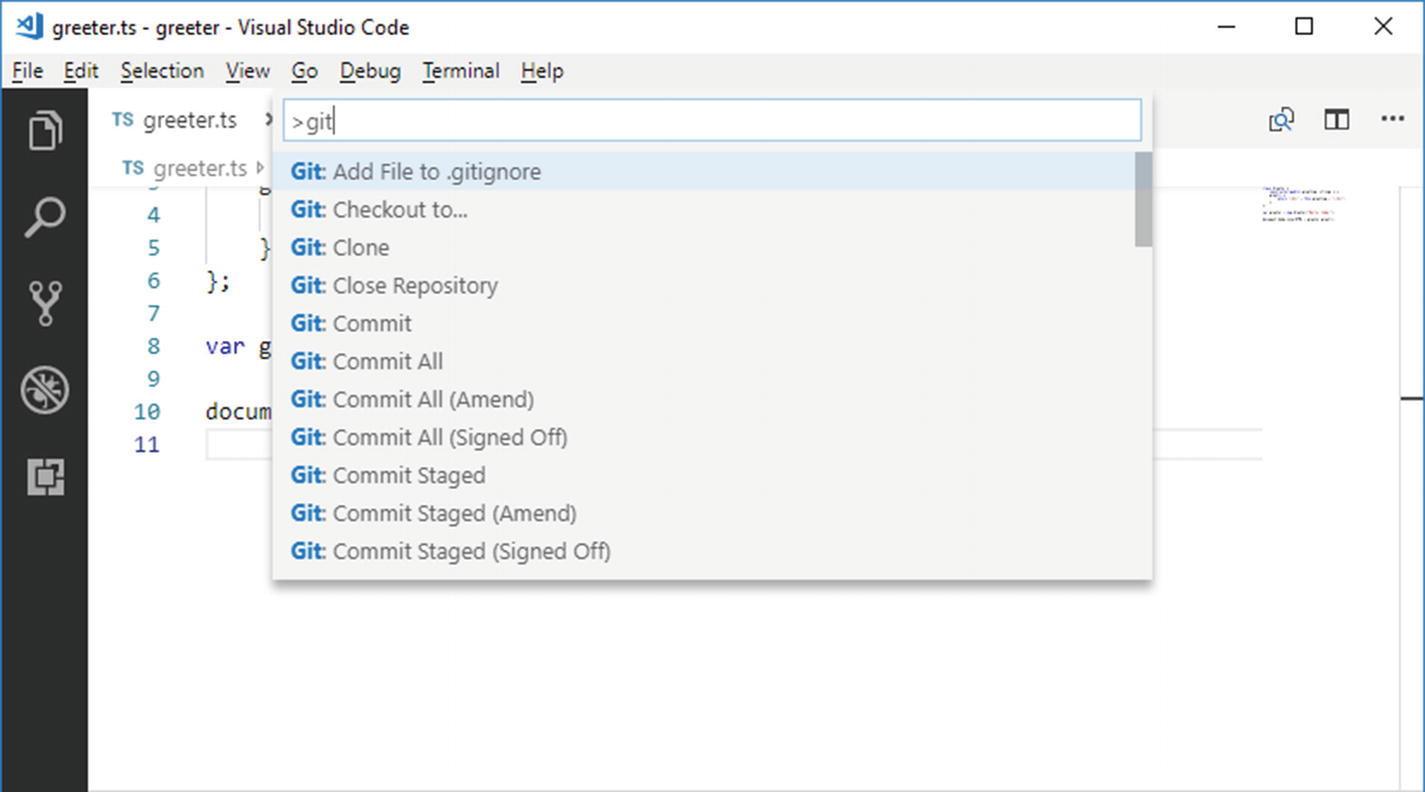Open the Extensions view icon

click(45, 477)
